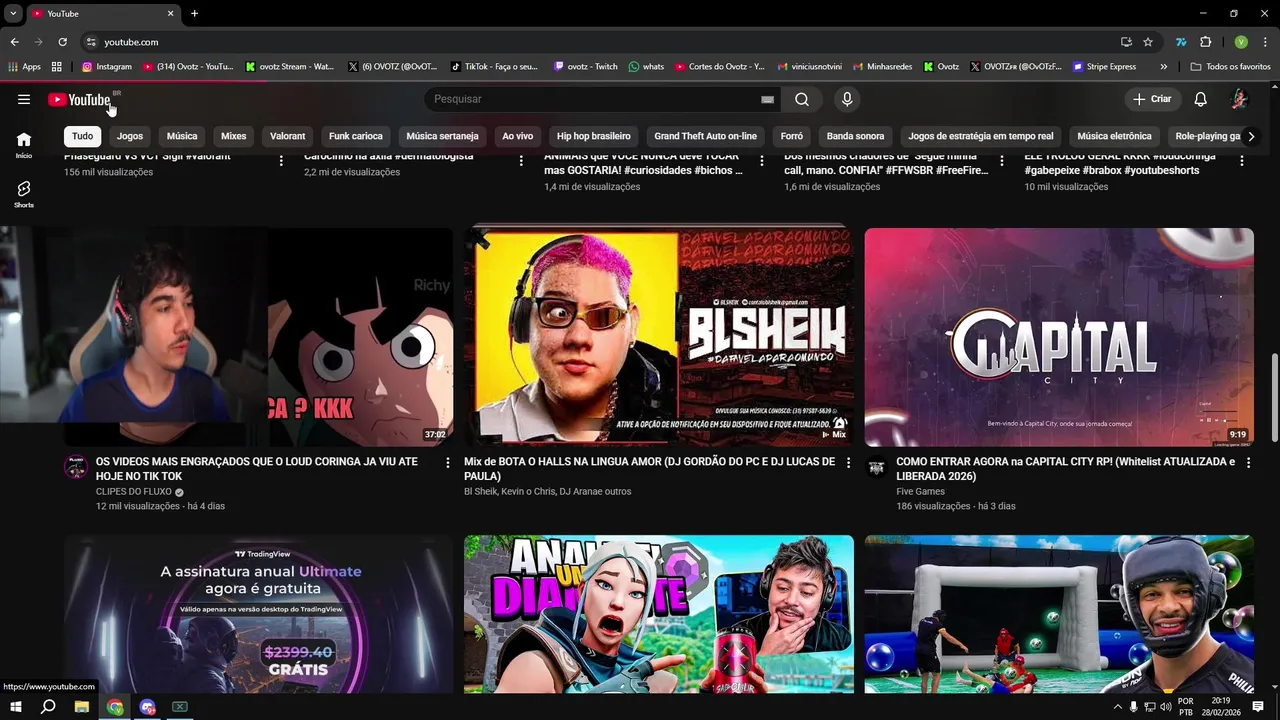This screenshot has width=1280, height=720.
Task: Go back with the browser back arrow
Action: point(14,42)
